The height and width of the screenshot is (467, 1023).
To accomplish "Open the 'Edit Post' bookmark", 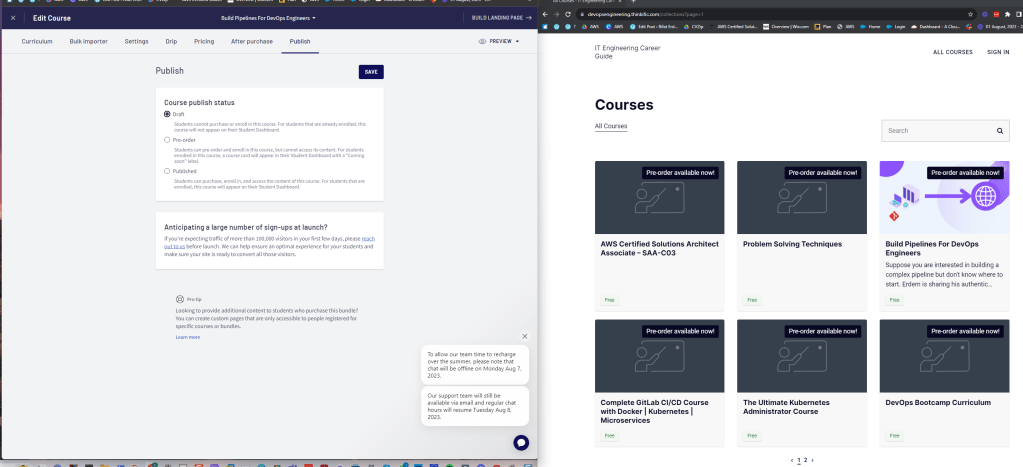I will click(654, 27).
